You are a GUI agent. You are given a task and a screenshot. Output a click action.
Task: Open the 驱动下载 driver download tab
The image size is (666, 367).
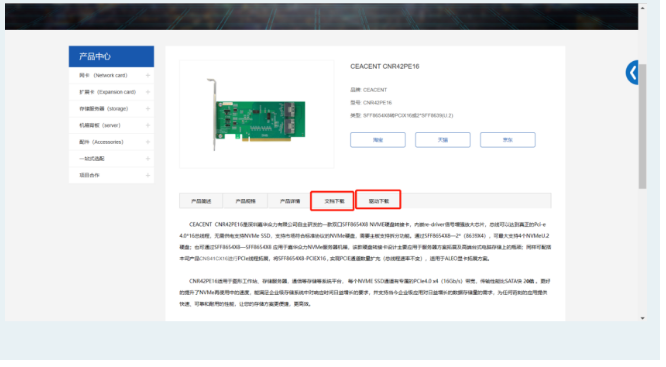(378, 200)
